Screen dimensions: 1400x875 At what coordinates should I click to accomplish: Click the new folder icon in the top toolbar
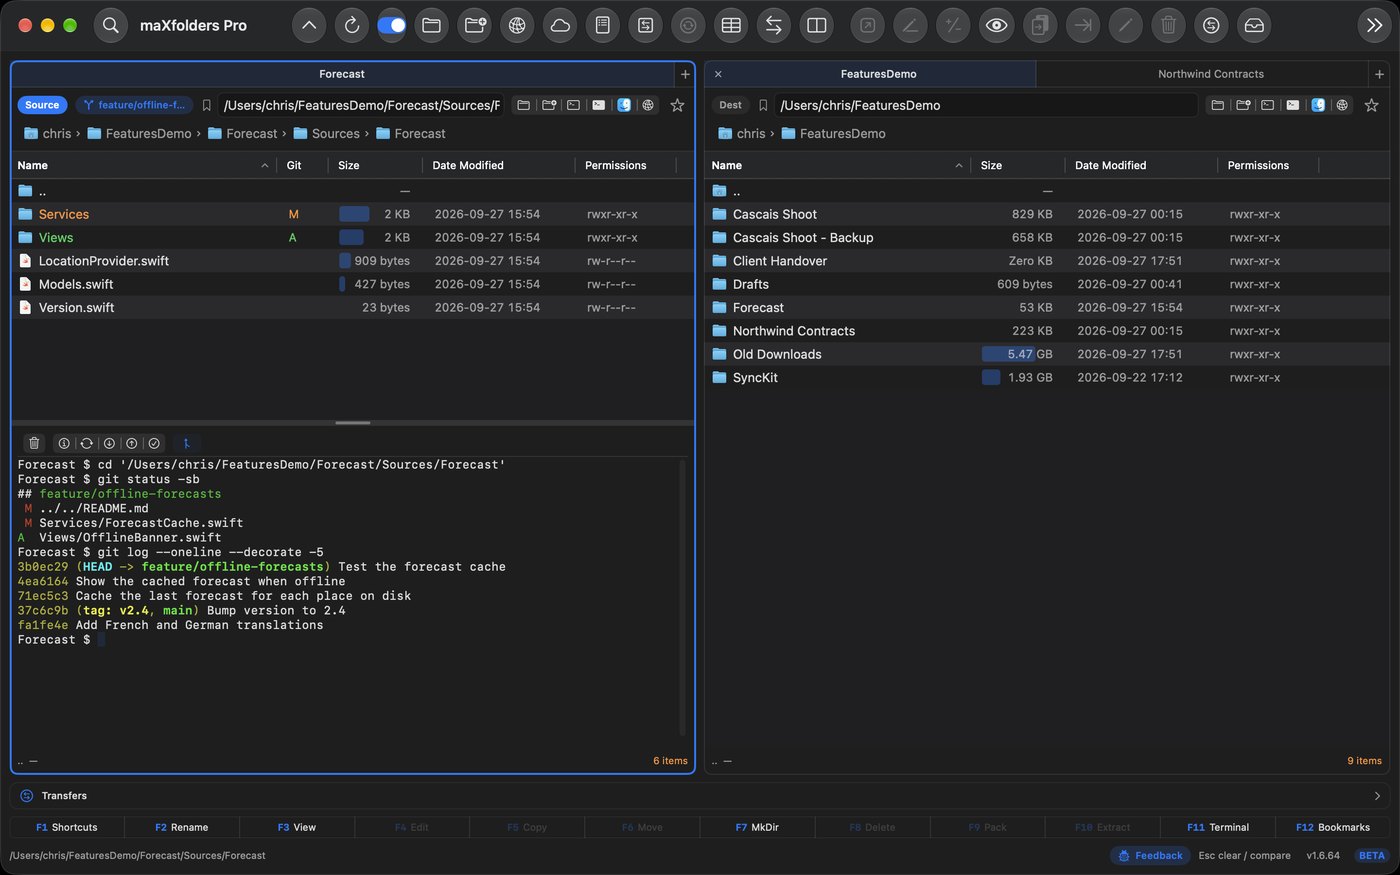pyautogui.click(x=475, y=26)
